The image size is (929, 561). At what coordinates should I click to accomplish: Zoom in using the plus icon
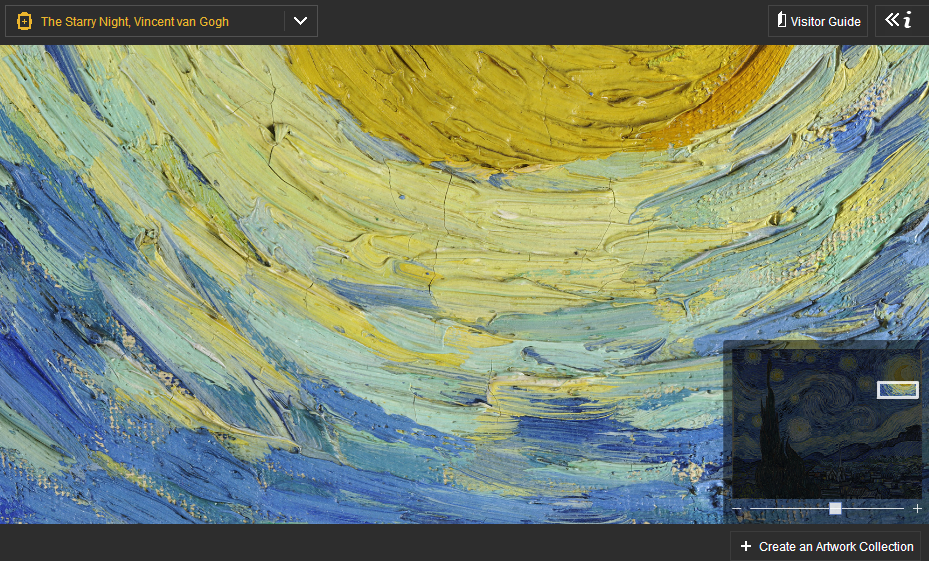coord(917,509)
